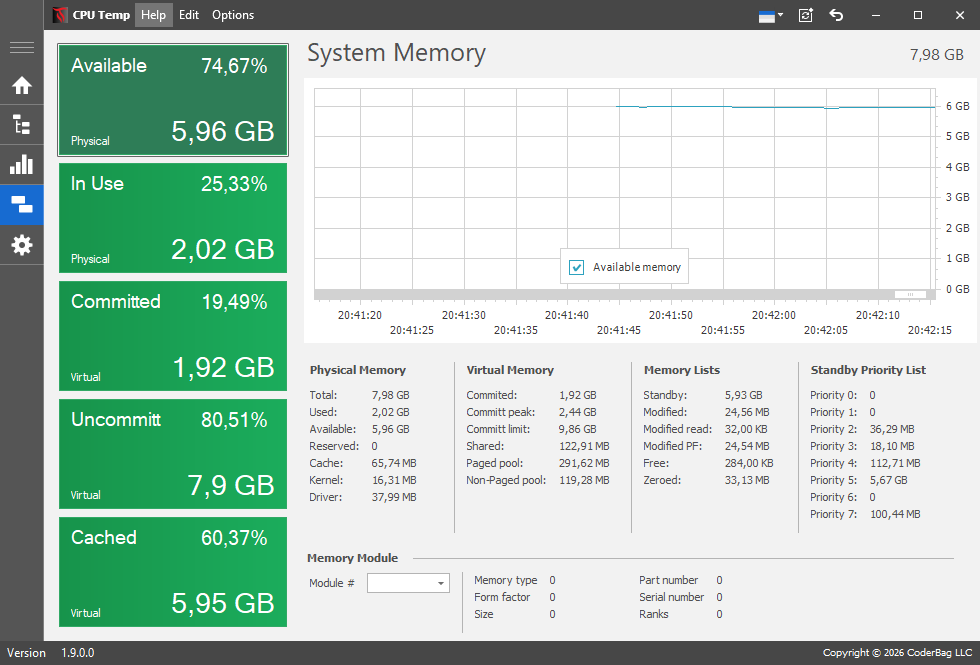The width and height of the screenshot is (980, 665).
Task: Open the hamburger sidebar menu
Action: (x=22, y=47)
